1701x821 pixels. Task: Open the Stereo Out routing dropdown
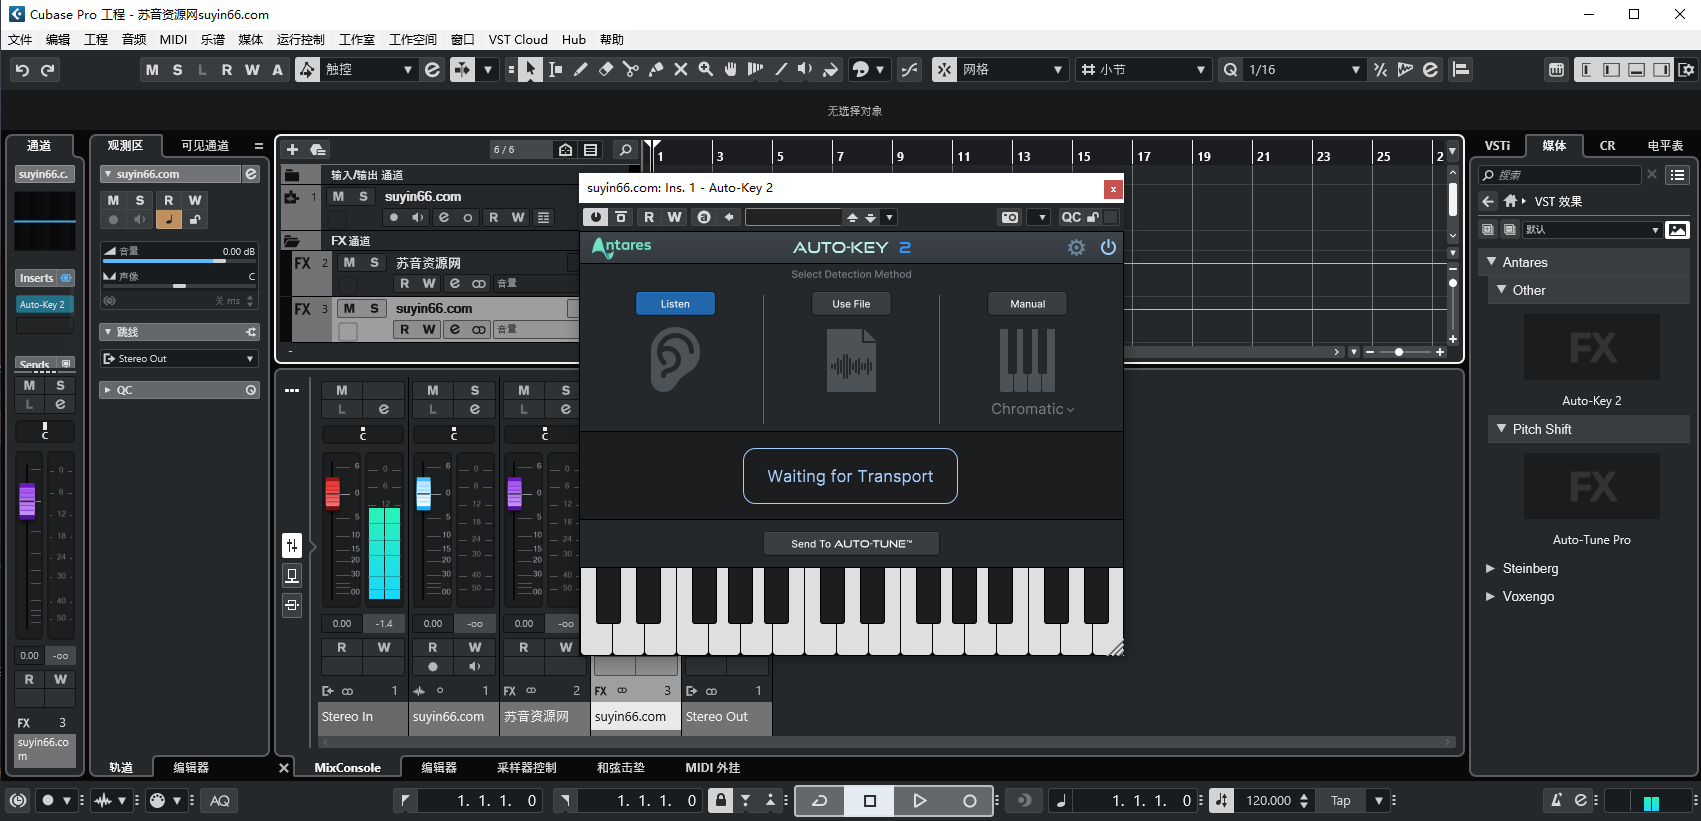[179, 359]
